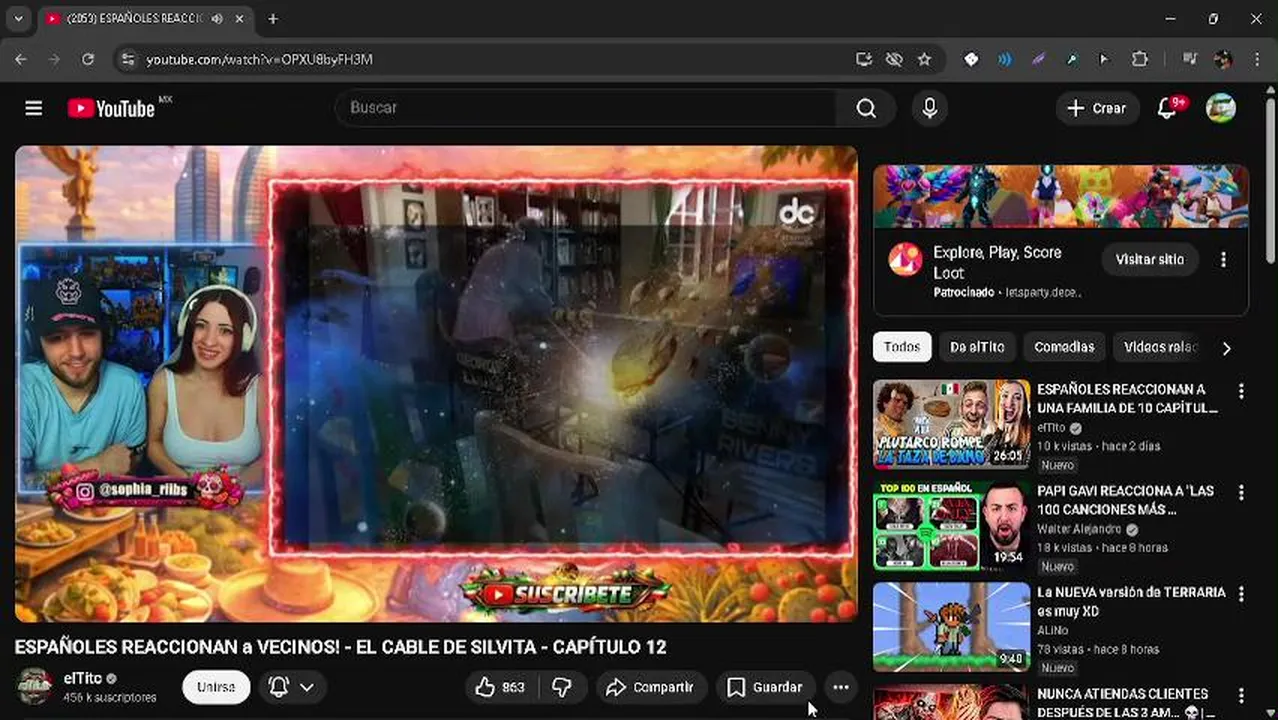Open the Explore, Play, Score Loot ad title
The height and width of the screenshot is (720, 1278).
998,262
